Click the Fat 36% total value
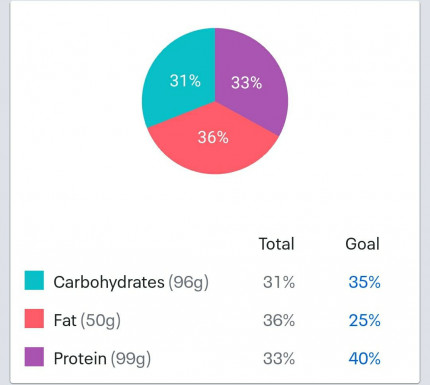The height and width of the screenshot is (385, 430). click(279, 321)
